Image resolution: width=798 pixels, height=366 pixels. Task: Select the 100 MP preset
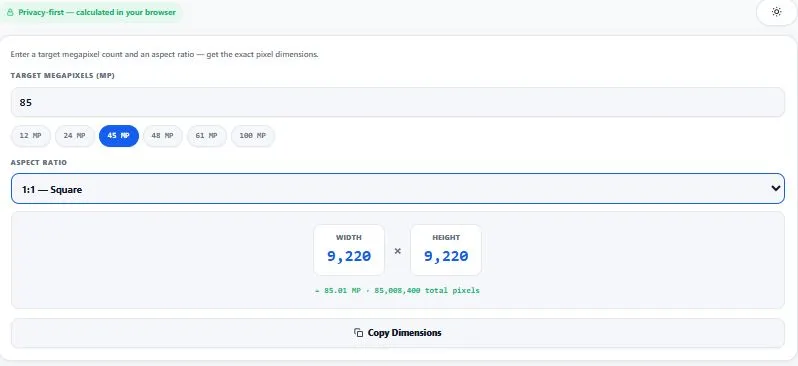(x=253, y=136)
